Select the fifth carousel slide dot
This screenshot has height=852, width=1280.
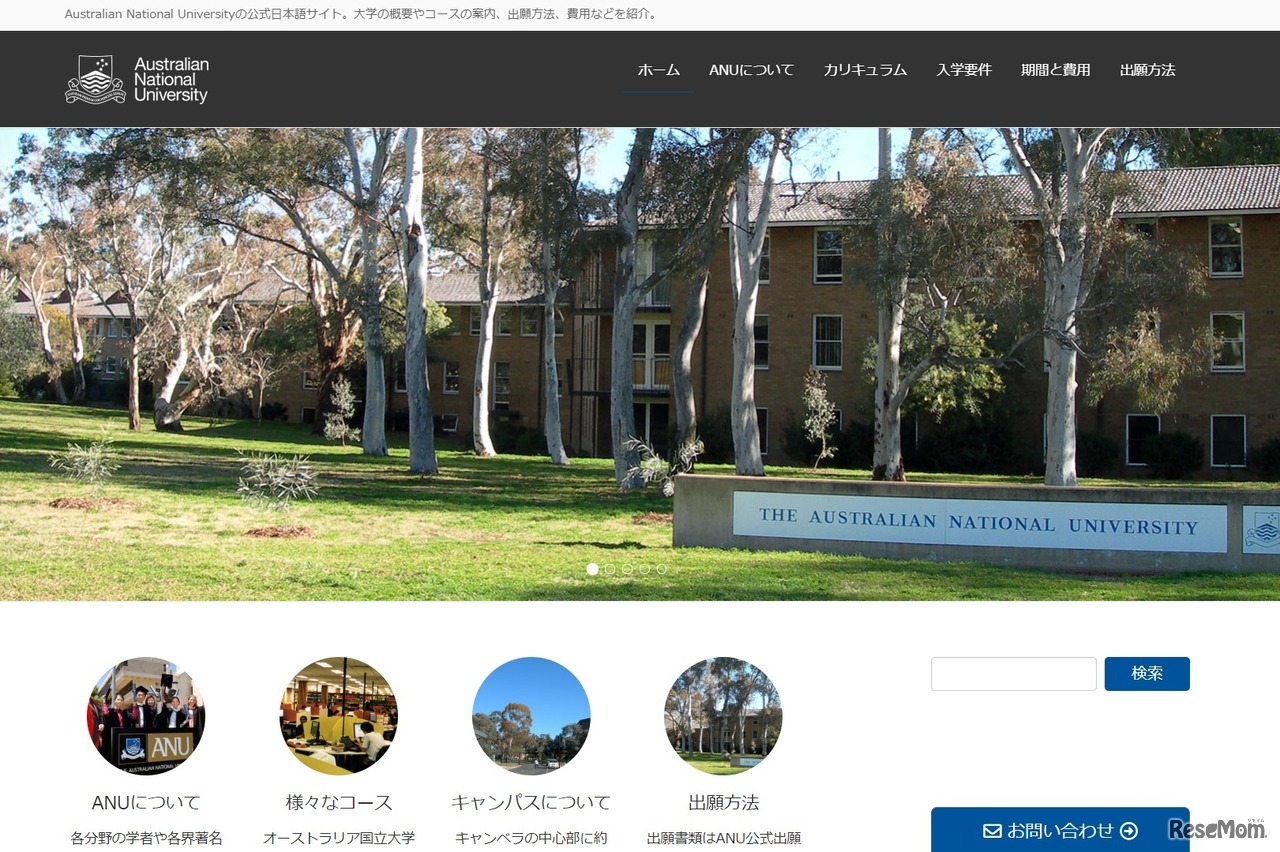[662, 569]
